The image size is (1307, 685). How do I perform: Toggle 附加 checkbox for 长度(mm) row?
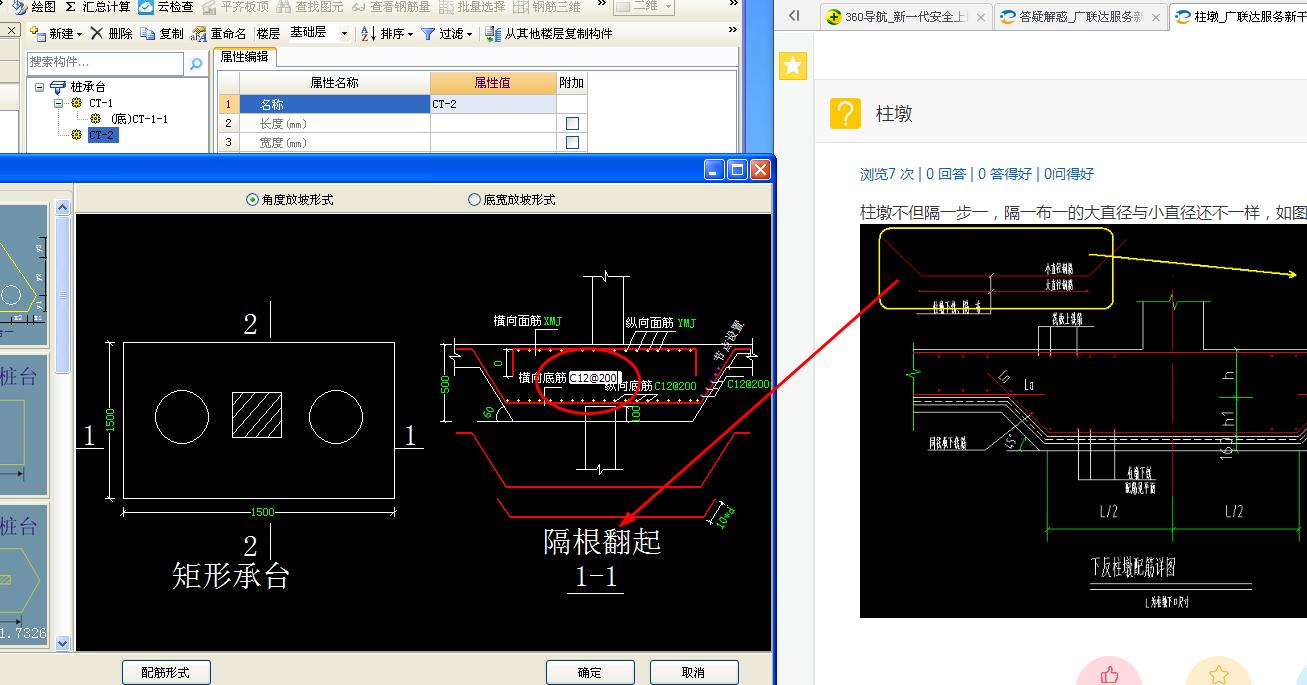tap(572, 123)
